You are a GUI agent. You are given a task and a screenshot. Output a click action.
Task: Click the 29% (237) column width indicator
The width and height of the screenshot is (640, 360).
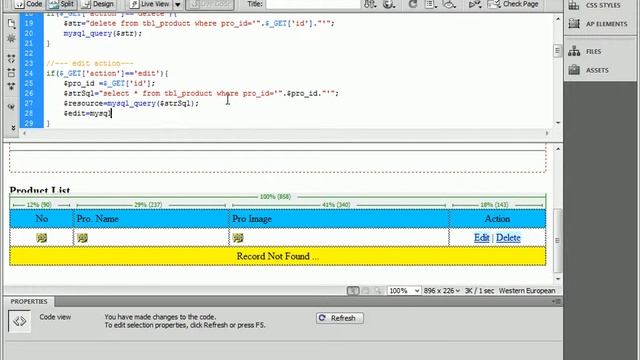tap(148, 204)
